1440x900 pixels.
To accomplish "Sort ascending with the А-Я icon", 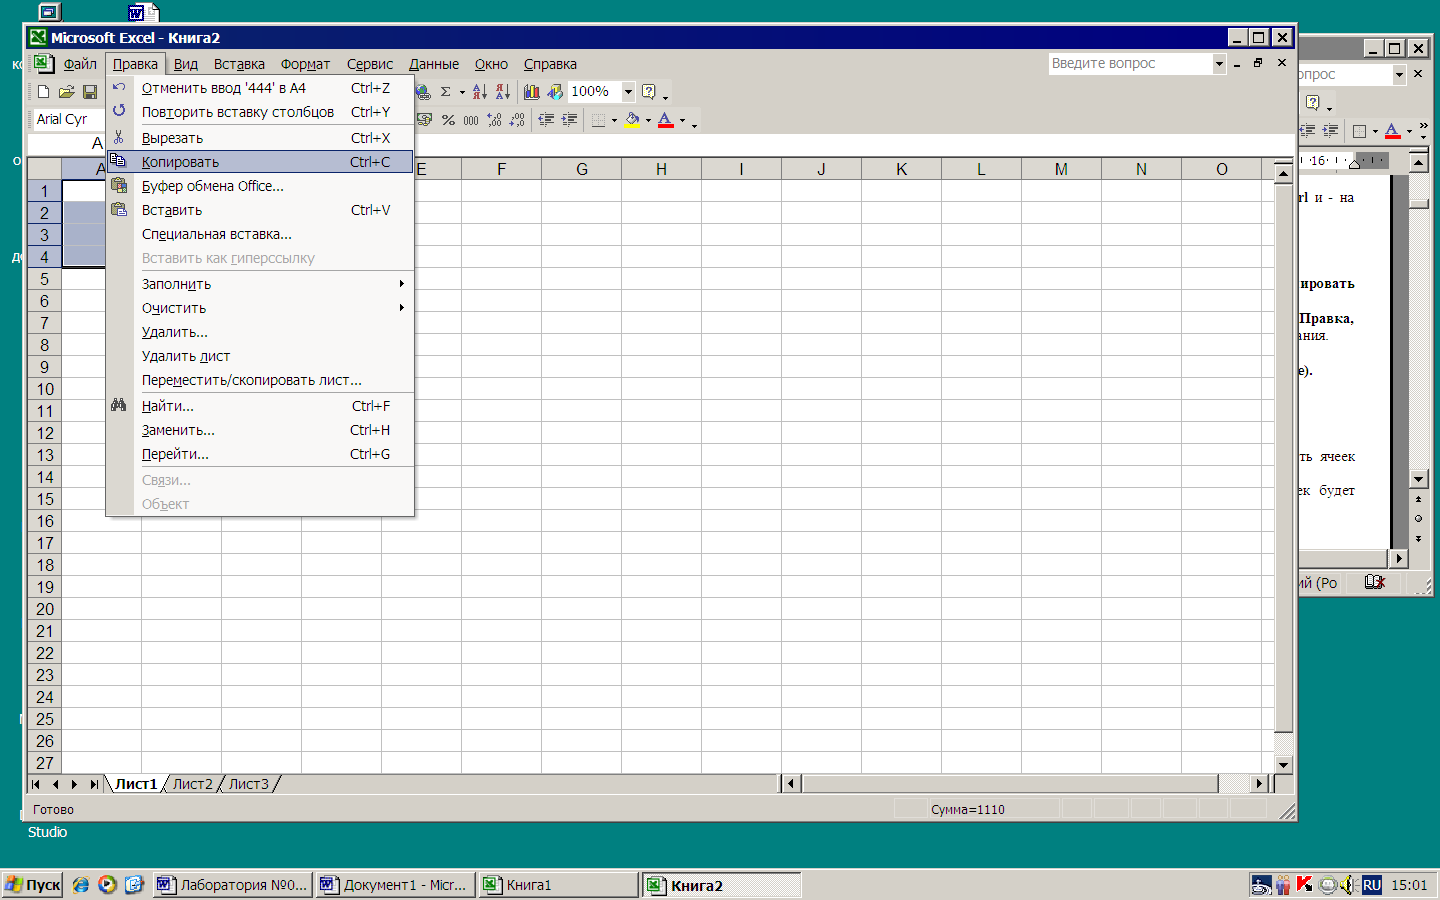I will pyautogui.click(x=479, y=92).
